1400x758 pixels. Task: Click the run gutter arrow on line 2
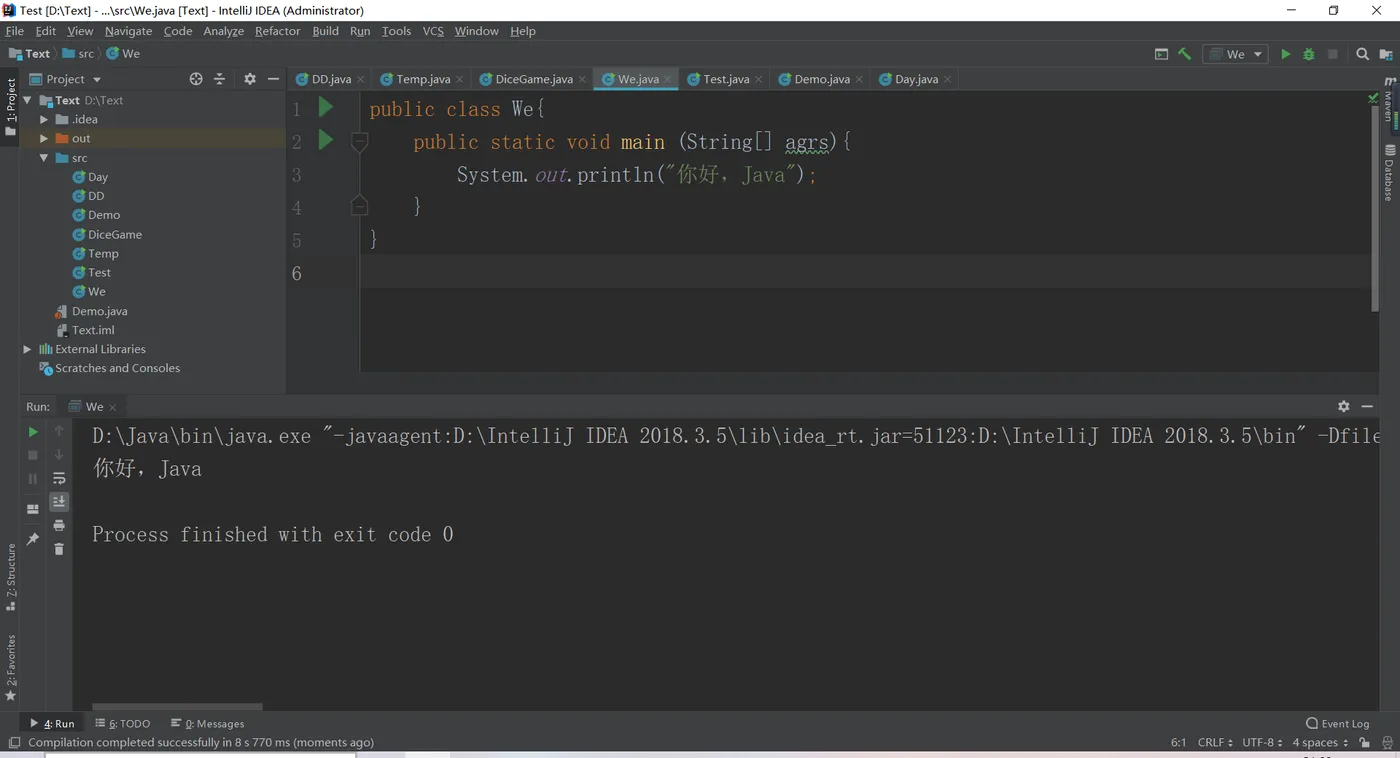(x=325, y=140)
